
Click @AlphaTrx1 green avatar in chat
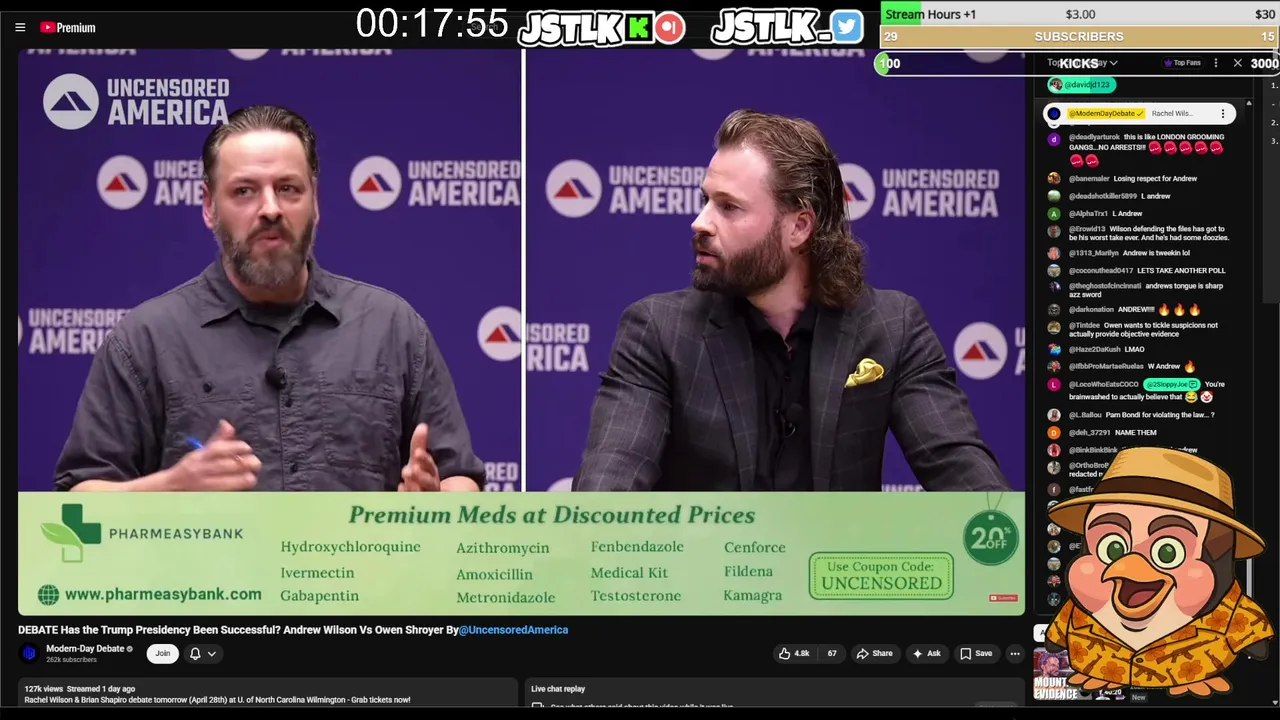click(x=1054, y=213)
